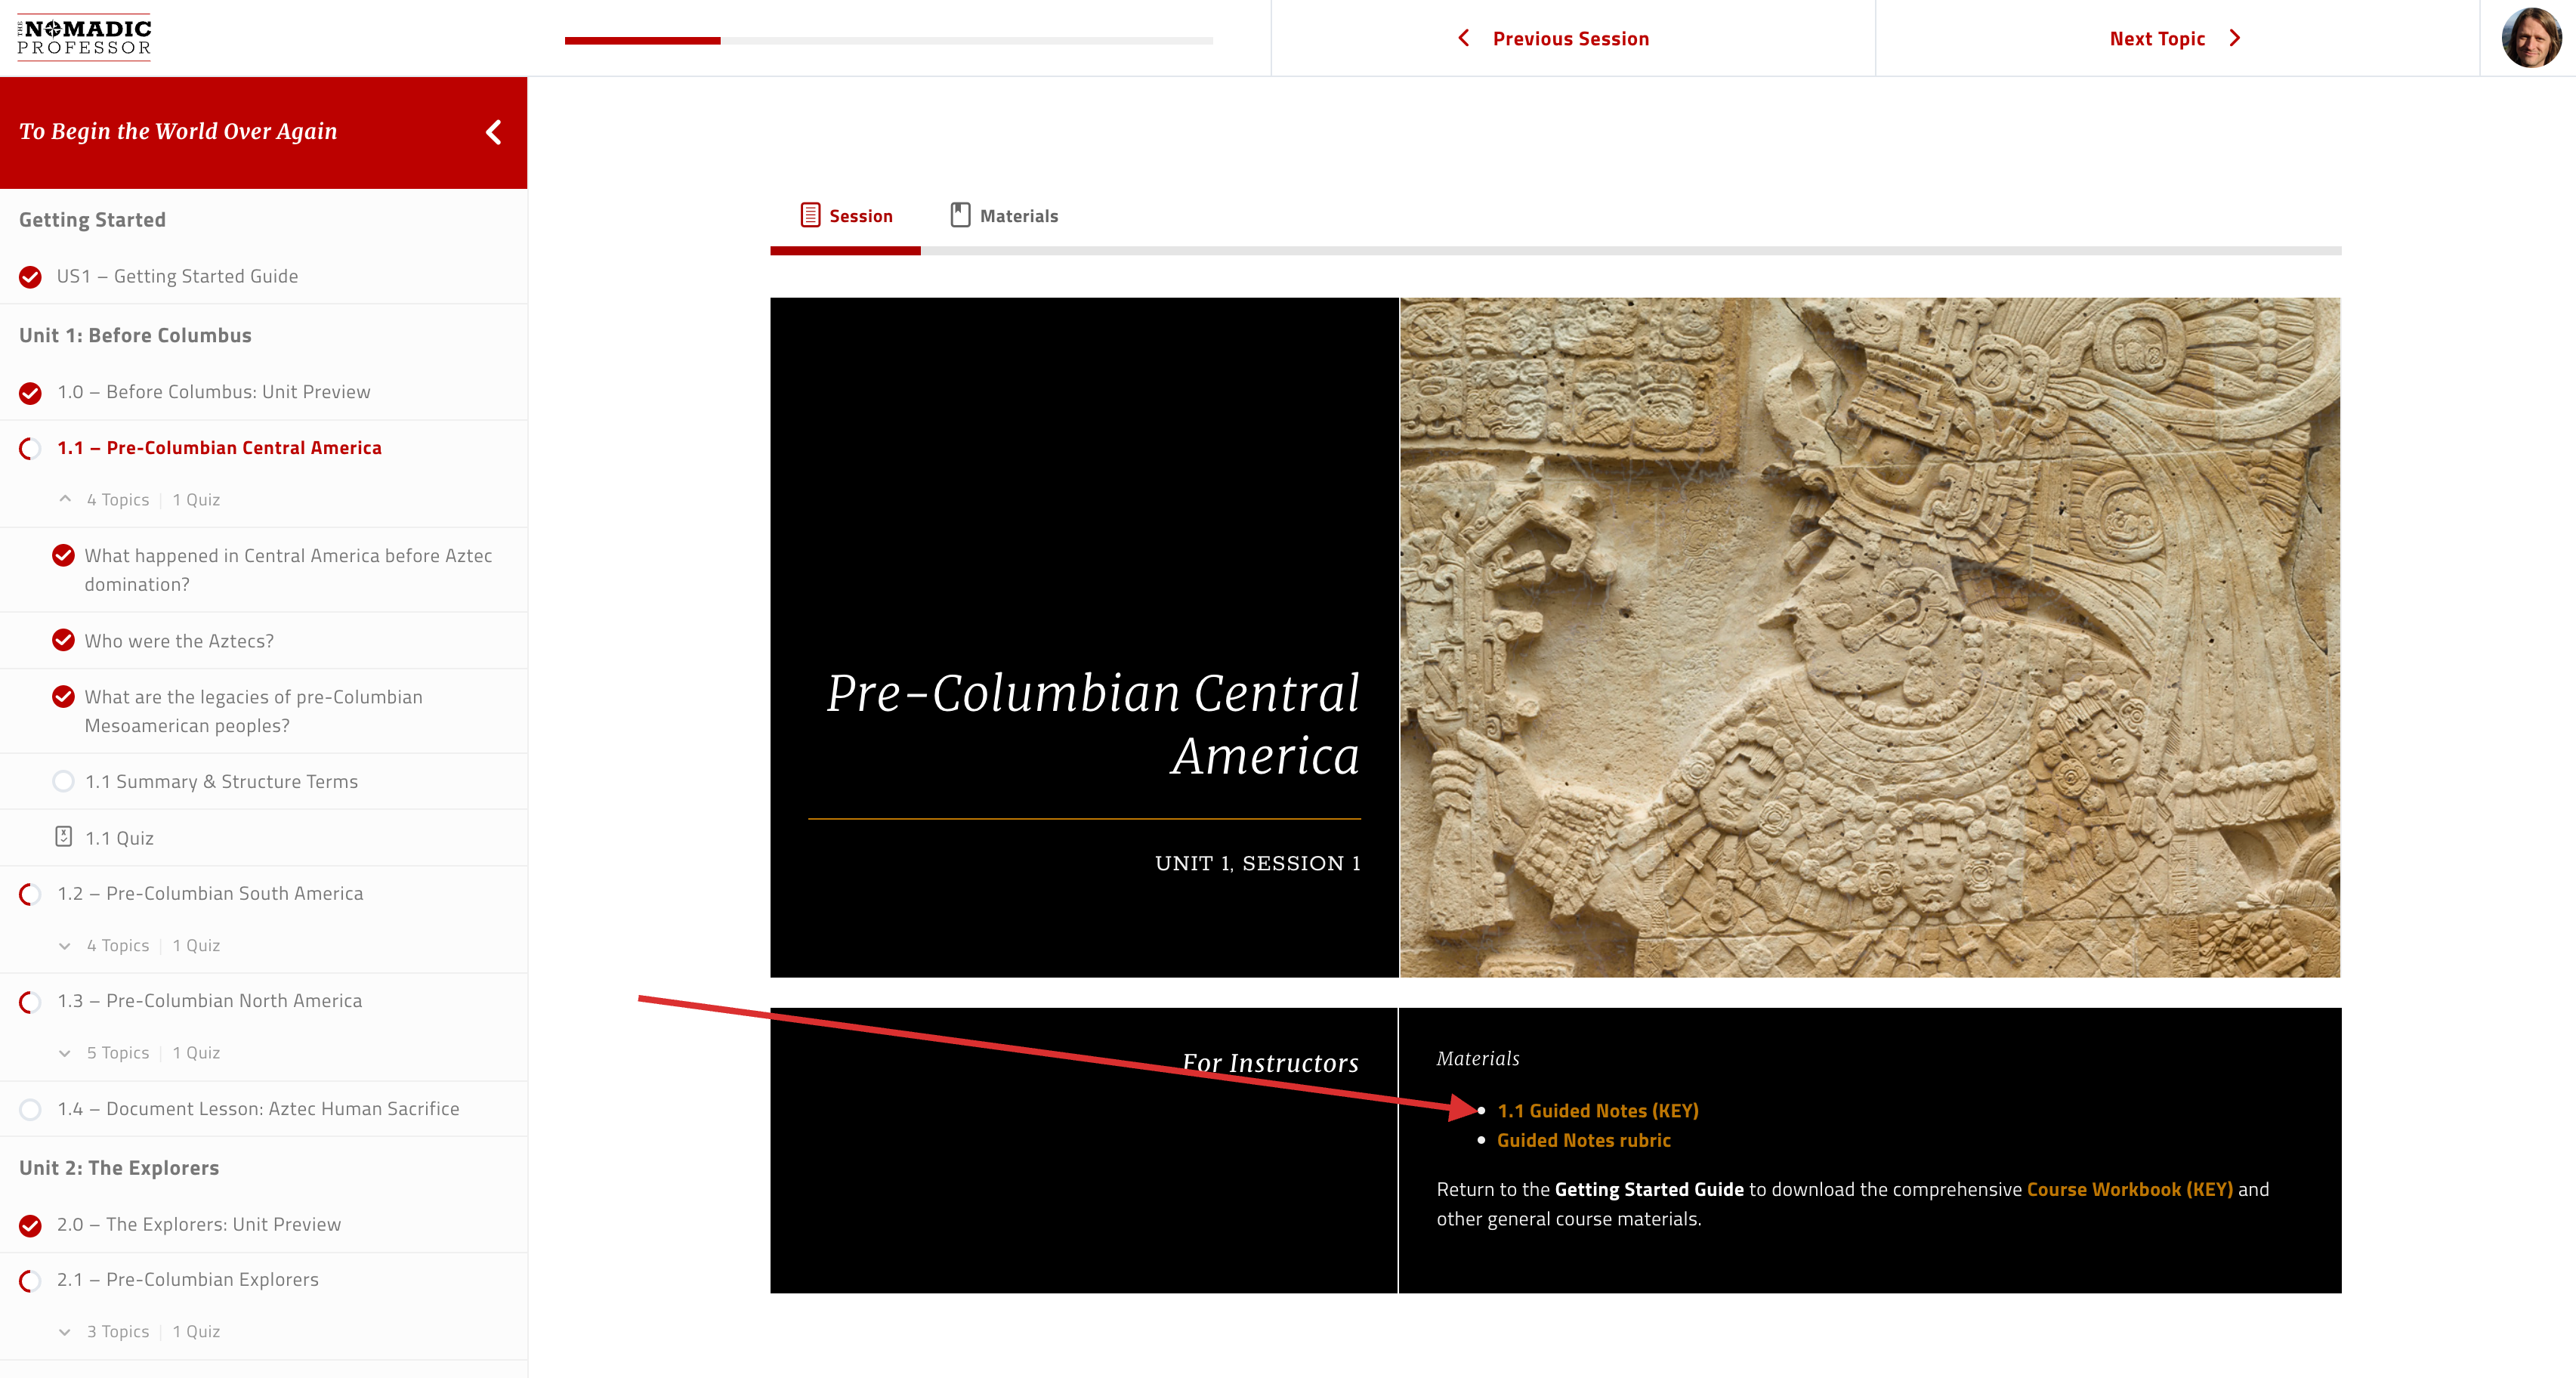Switch to the Session tab
This screenshot has height=1378, width=2576.
[846, 216]
